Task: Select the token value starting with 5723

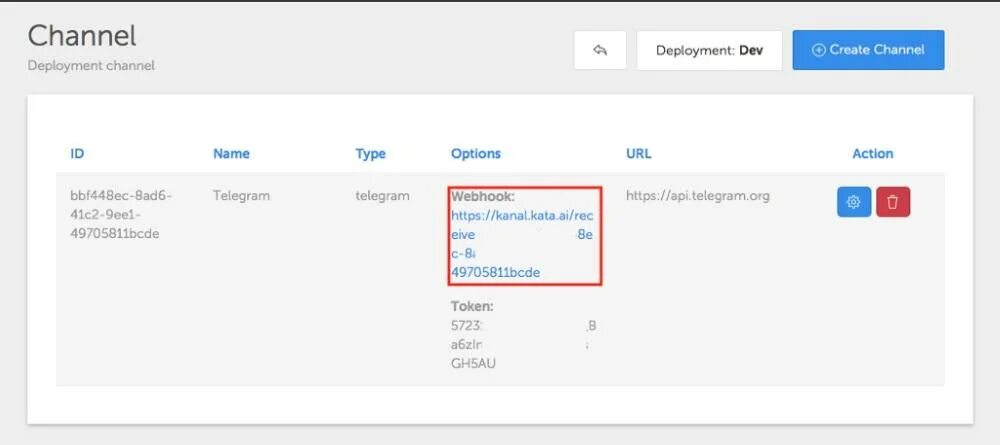Action: pos(523,344)
